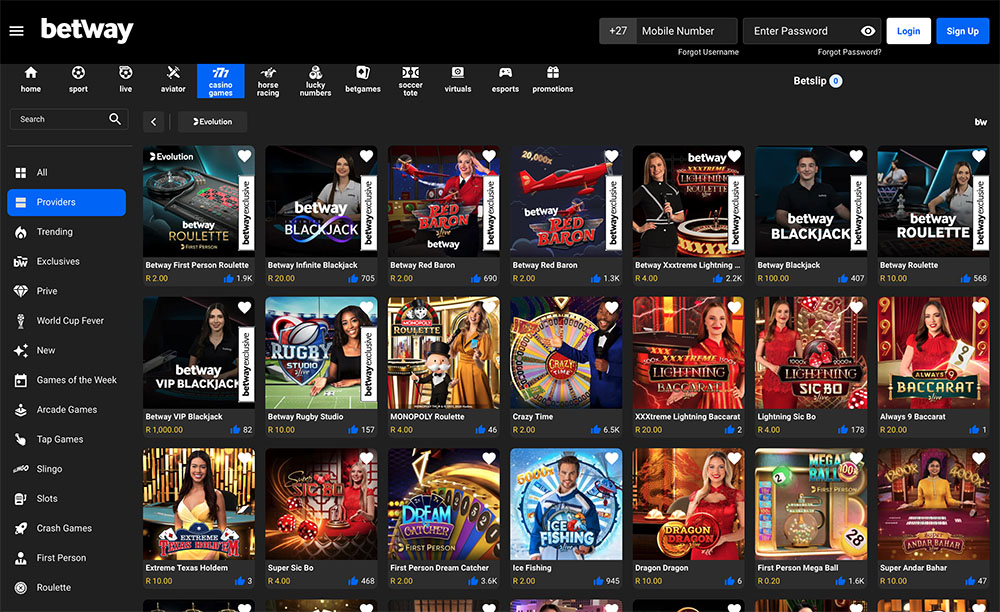Open Crash Games category

click(x=66, y=528)
